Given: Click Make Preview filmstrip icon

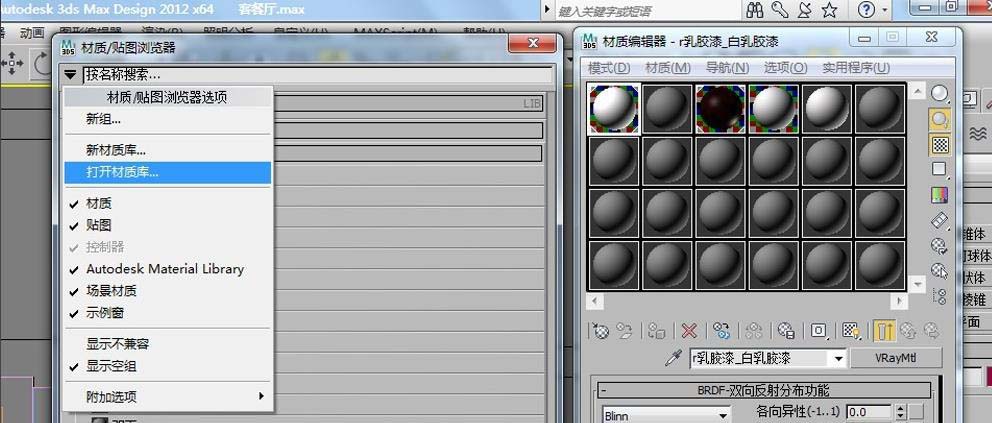Looking at the screenshot, I should [939, 220].
